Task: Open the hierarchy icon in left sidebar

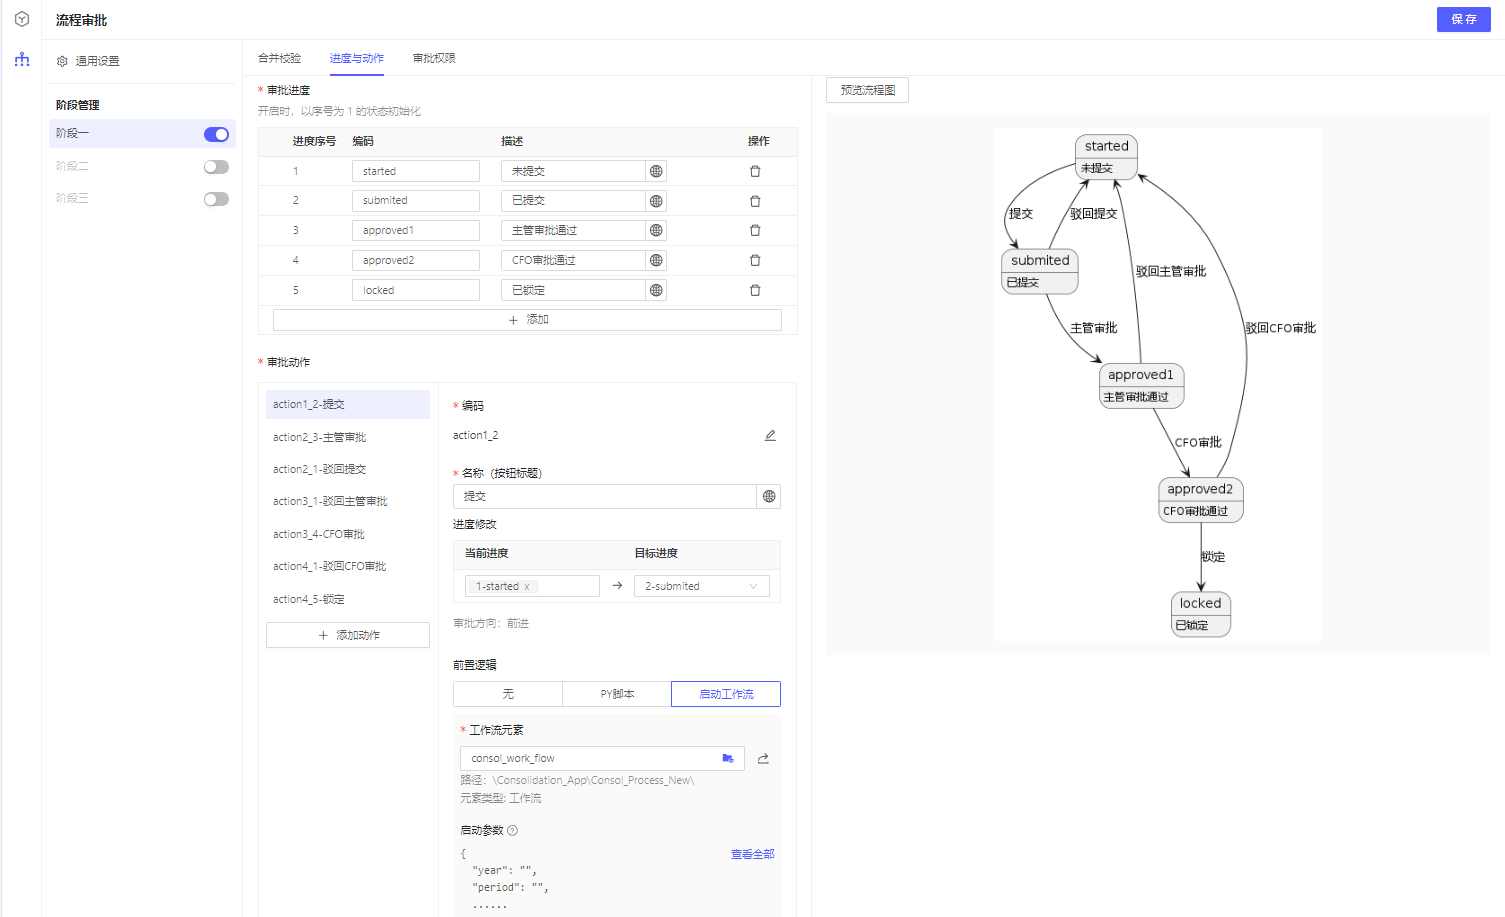Action: 22,60
